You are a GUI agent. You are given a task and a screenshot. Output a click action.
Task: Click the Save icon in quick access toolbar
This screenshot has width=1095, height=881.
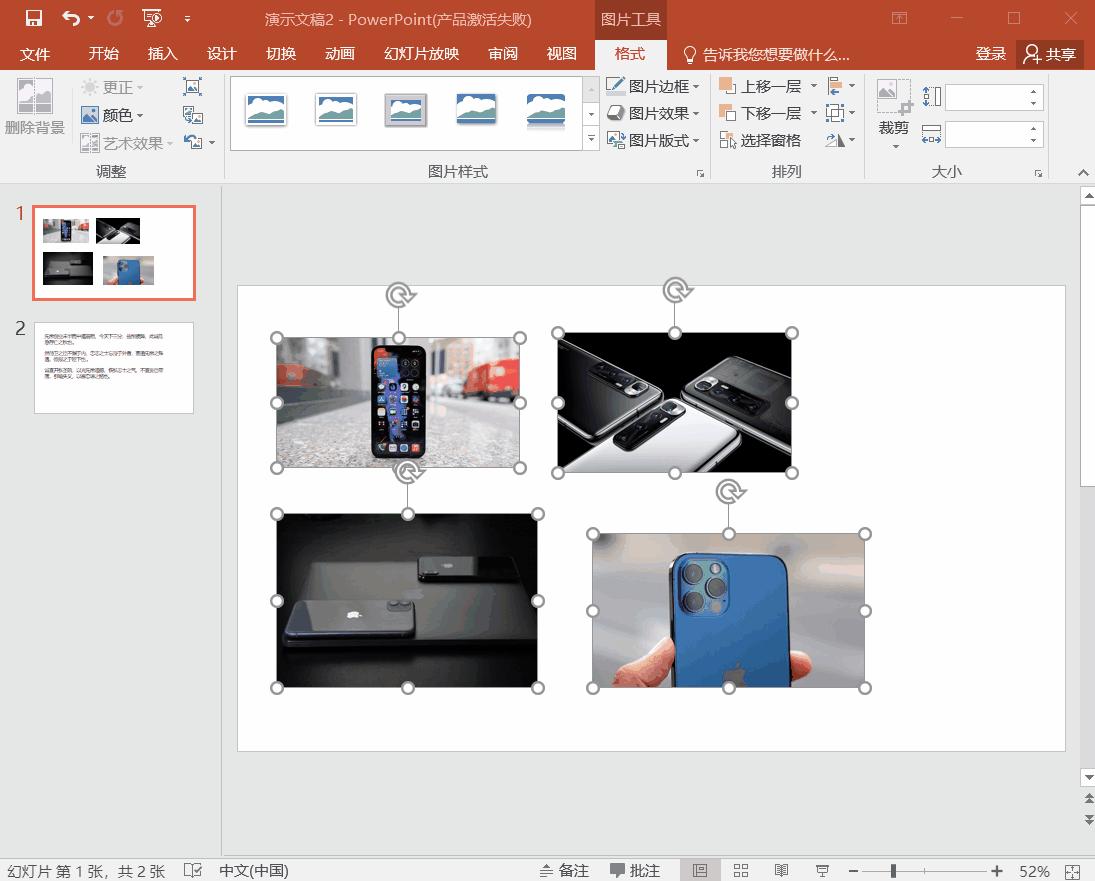point(34,18)
